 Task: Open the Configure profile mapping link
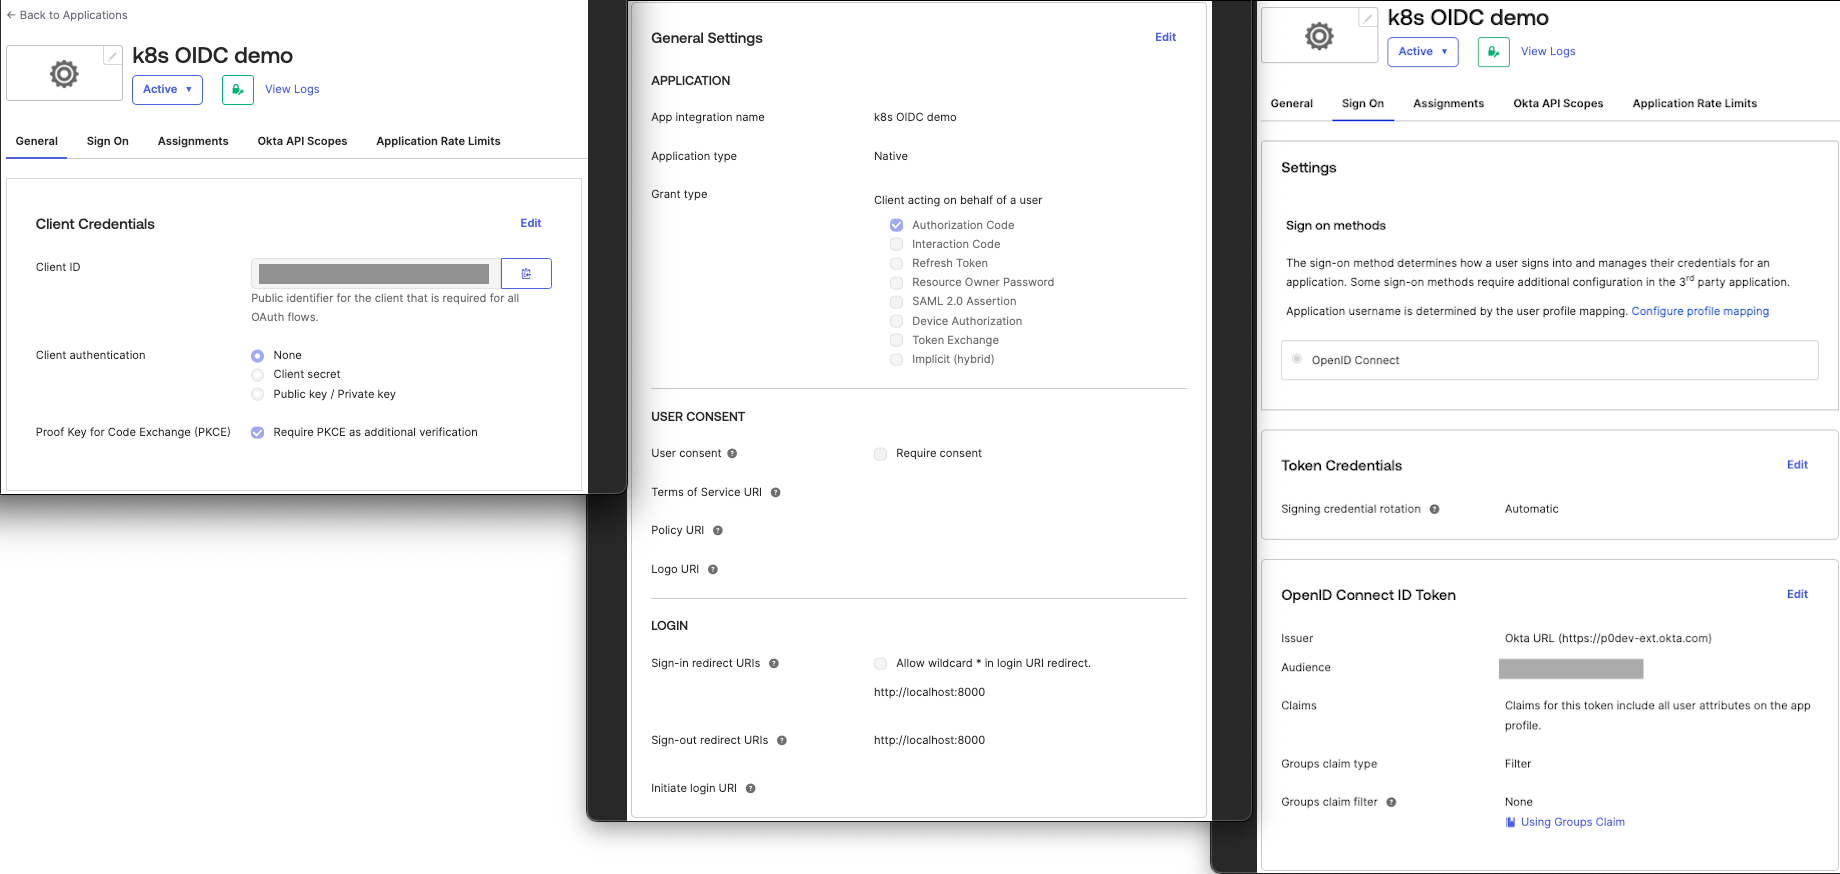point(1700,312)
